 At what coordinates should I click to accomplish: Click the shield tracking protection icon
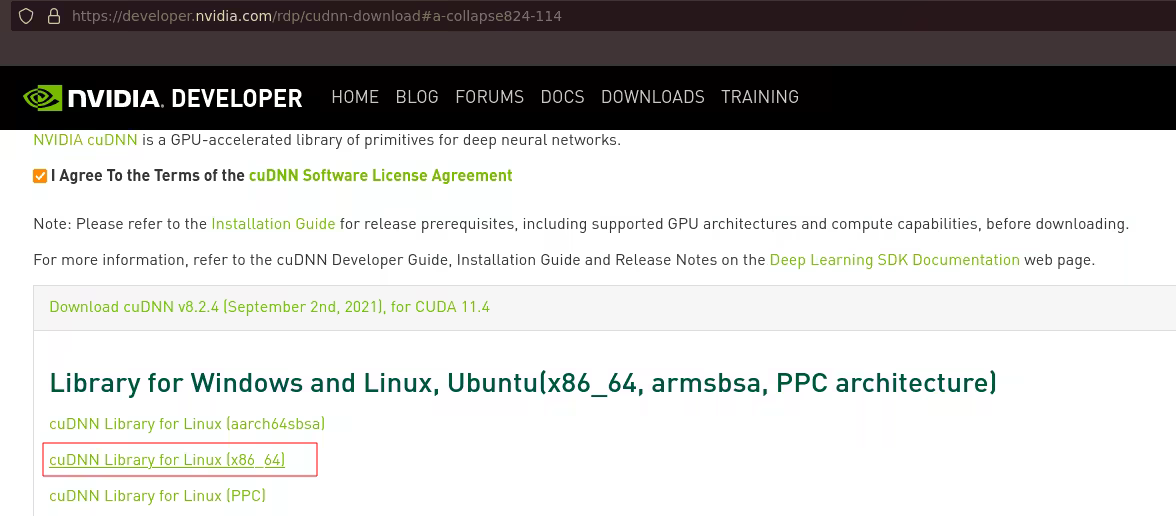pos(26,16)
